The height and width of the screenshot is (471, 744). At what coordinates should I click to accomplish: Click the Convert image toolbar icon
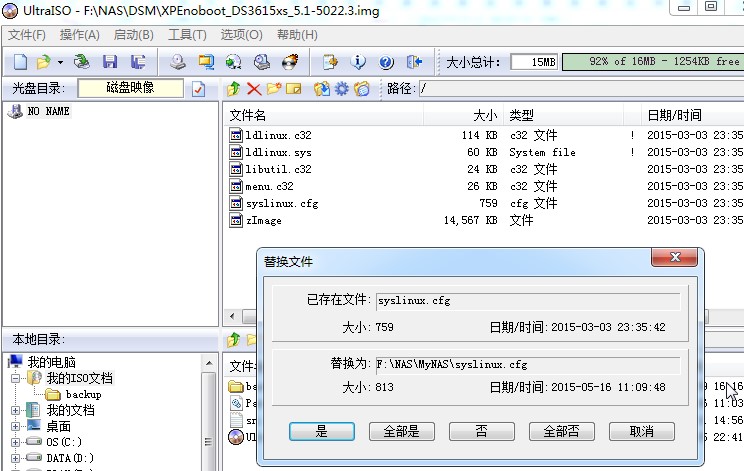pyautogui.click(x=233, y=62)
